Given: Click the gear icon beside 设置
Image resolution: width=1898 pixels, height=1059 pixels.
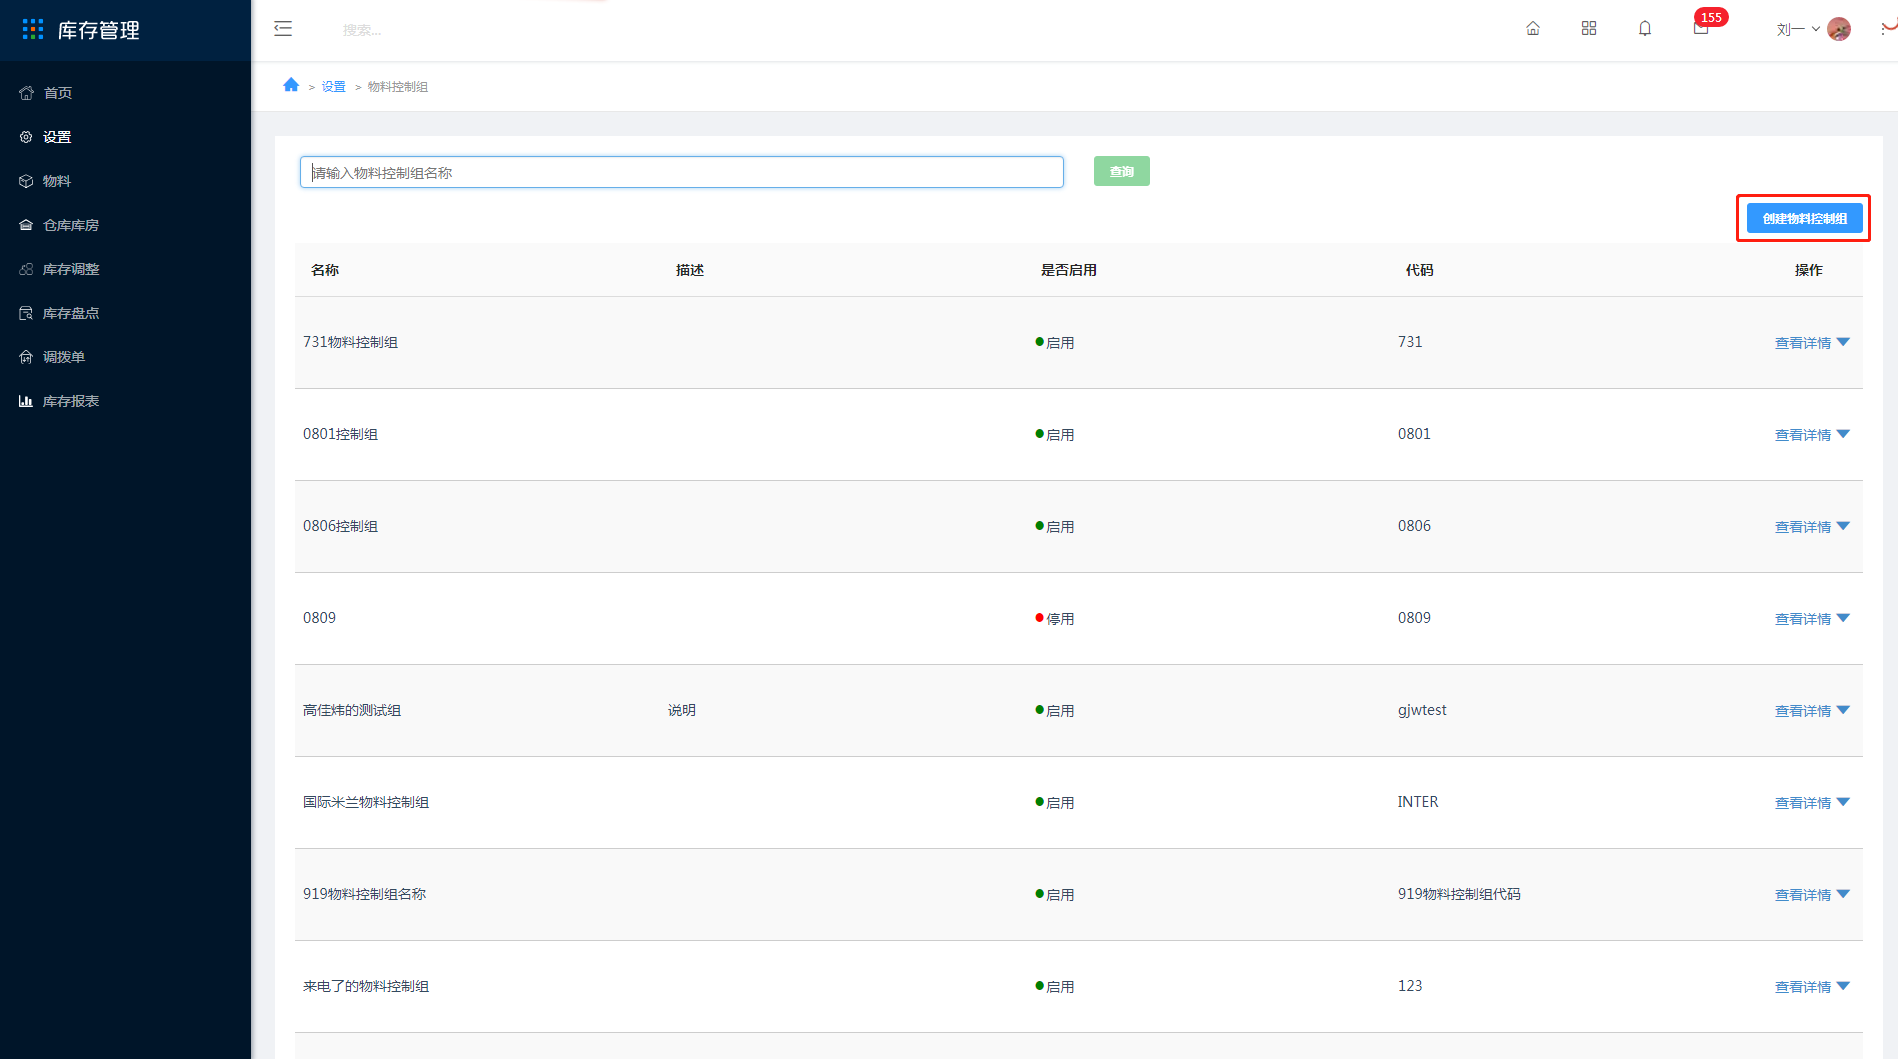Looking at the screenshot, I should click(x=26, y=137).
